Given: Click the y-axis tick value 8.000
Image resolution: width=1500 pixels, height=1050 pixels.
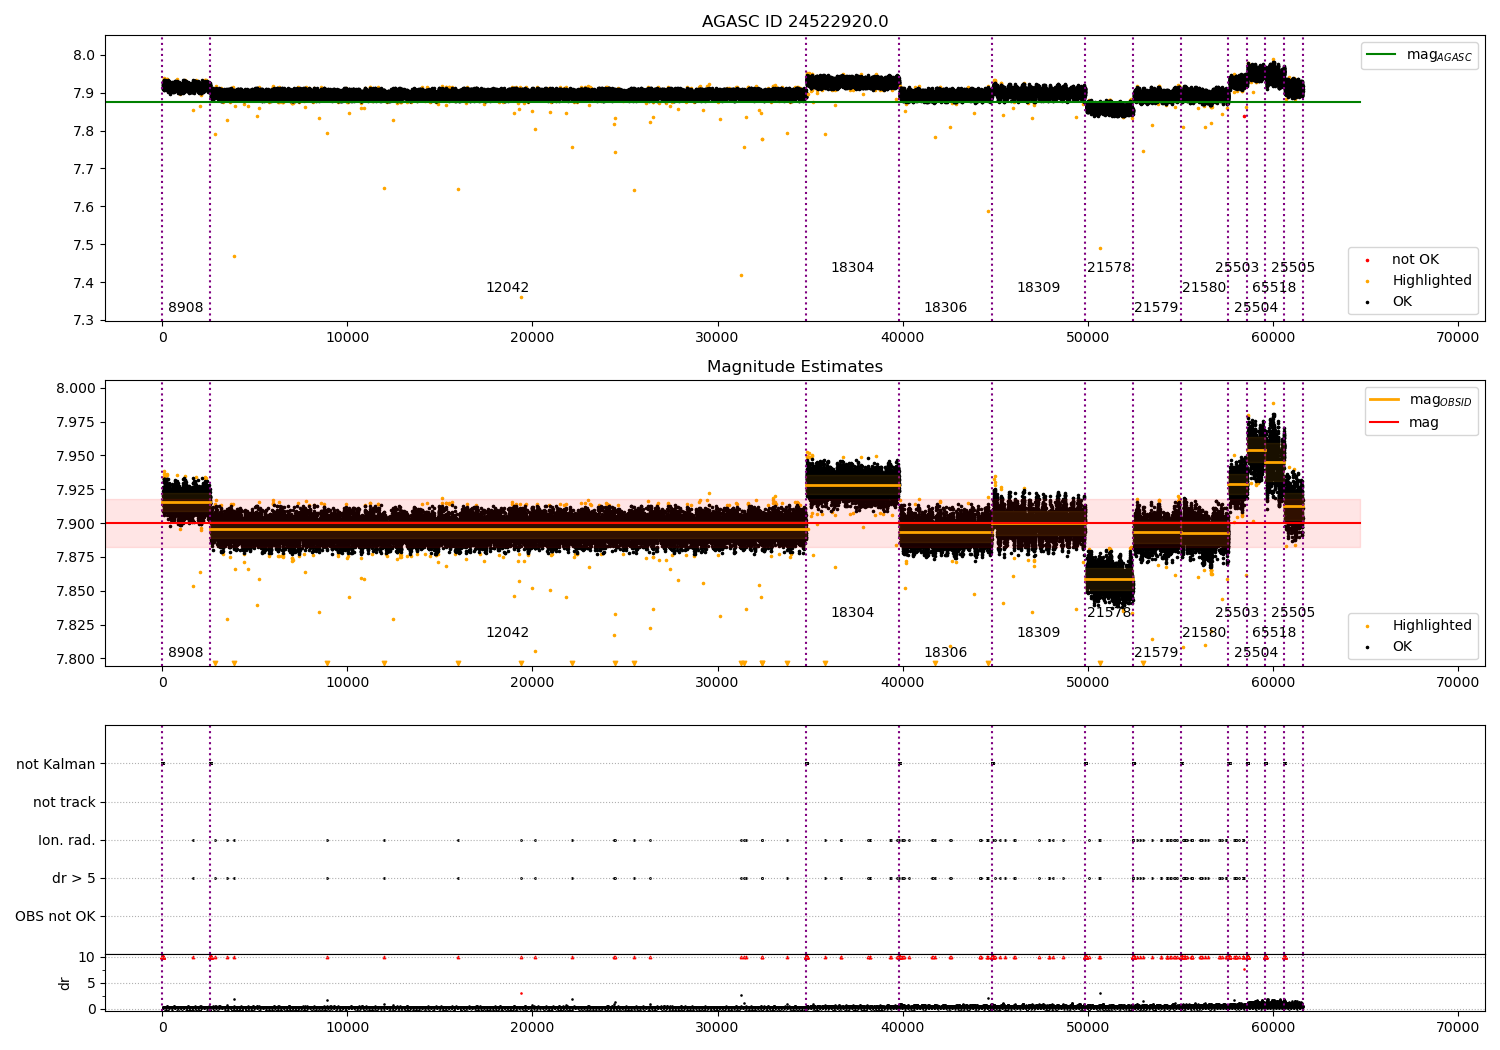Looking at the screenshot, I should point(76,389).
